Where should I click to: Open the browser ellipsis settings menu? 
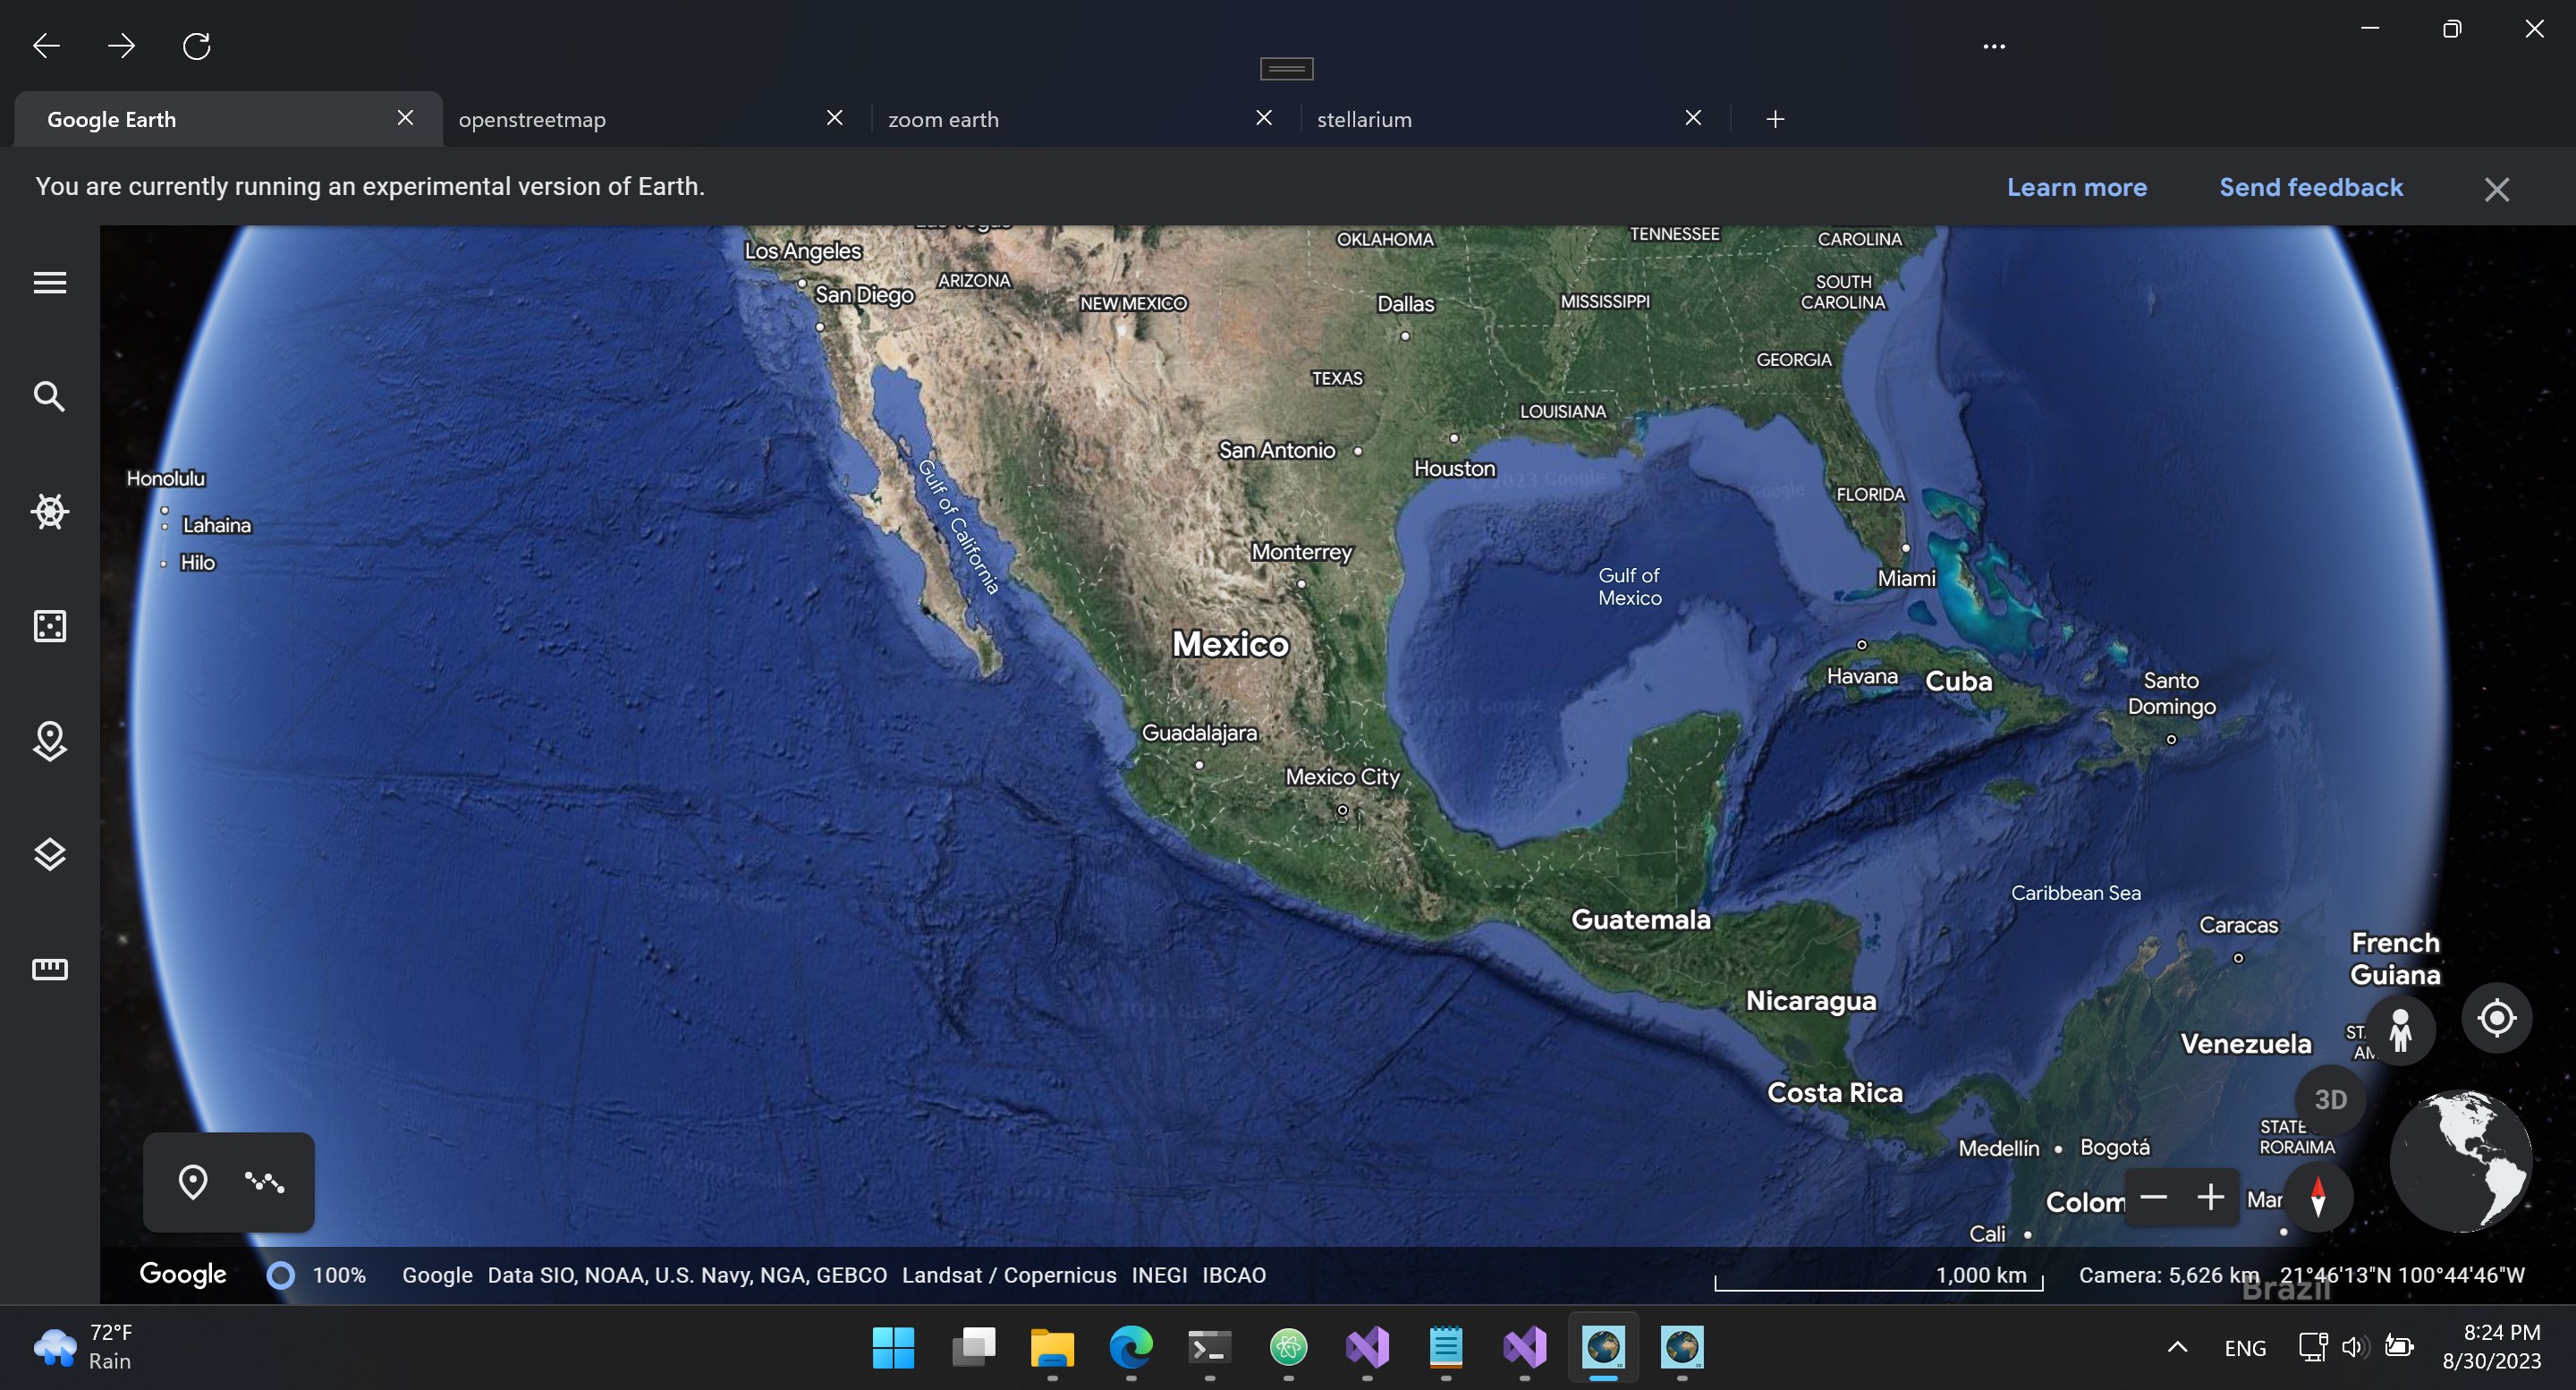pos(1994,46)
